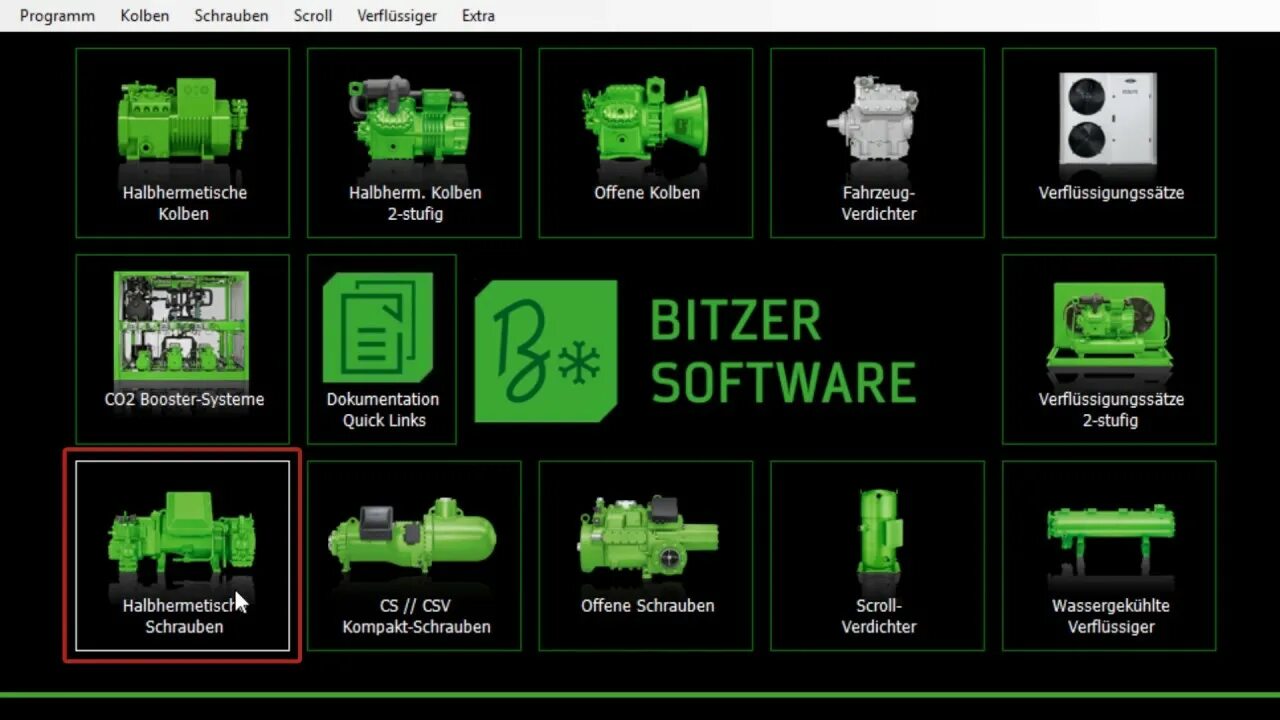Screen dimensions: 1280x720
Task: Open the Programm menu
Action: pos(57,16)
